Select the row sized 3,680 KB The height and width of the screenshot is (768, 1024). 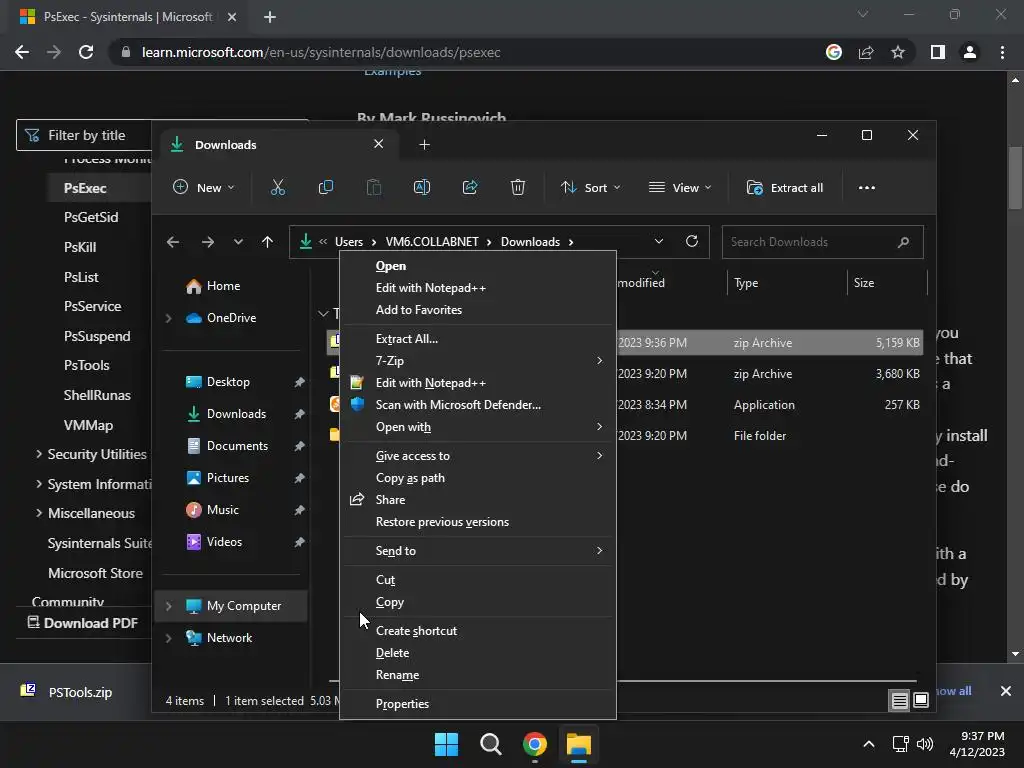pos(624,374)
